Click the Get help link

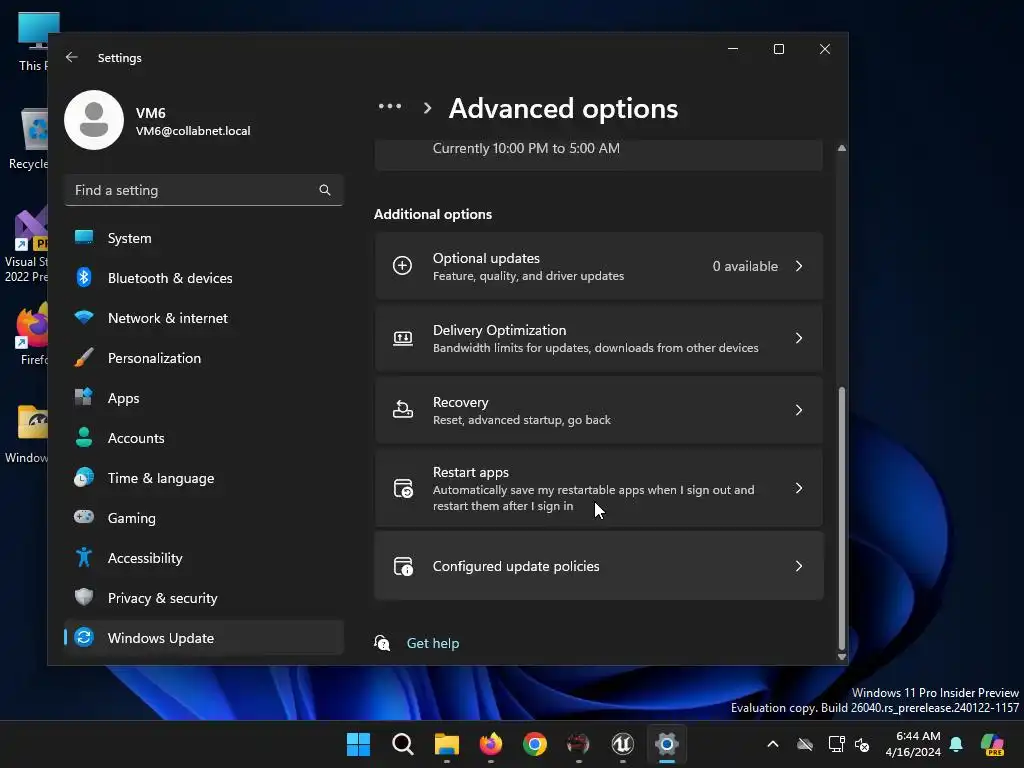(432, 643)
